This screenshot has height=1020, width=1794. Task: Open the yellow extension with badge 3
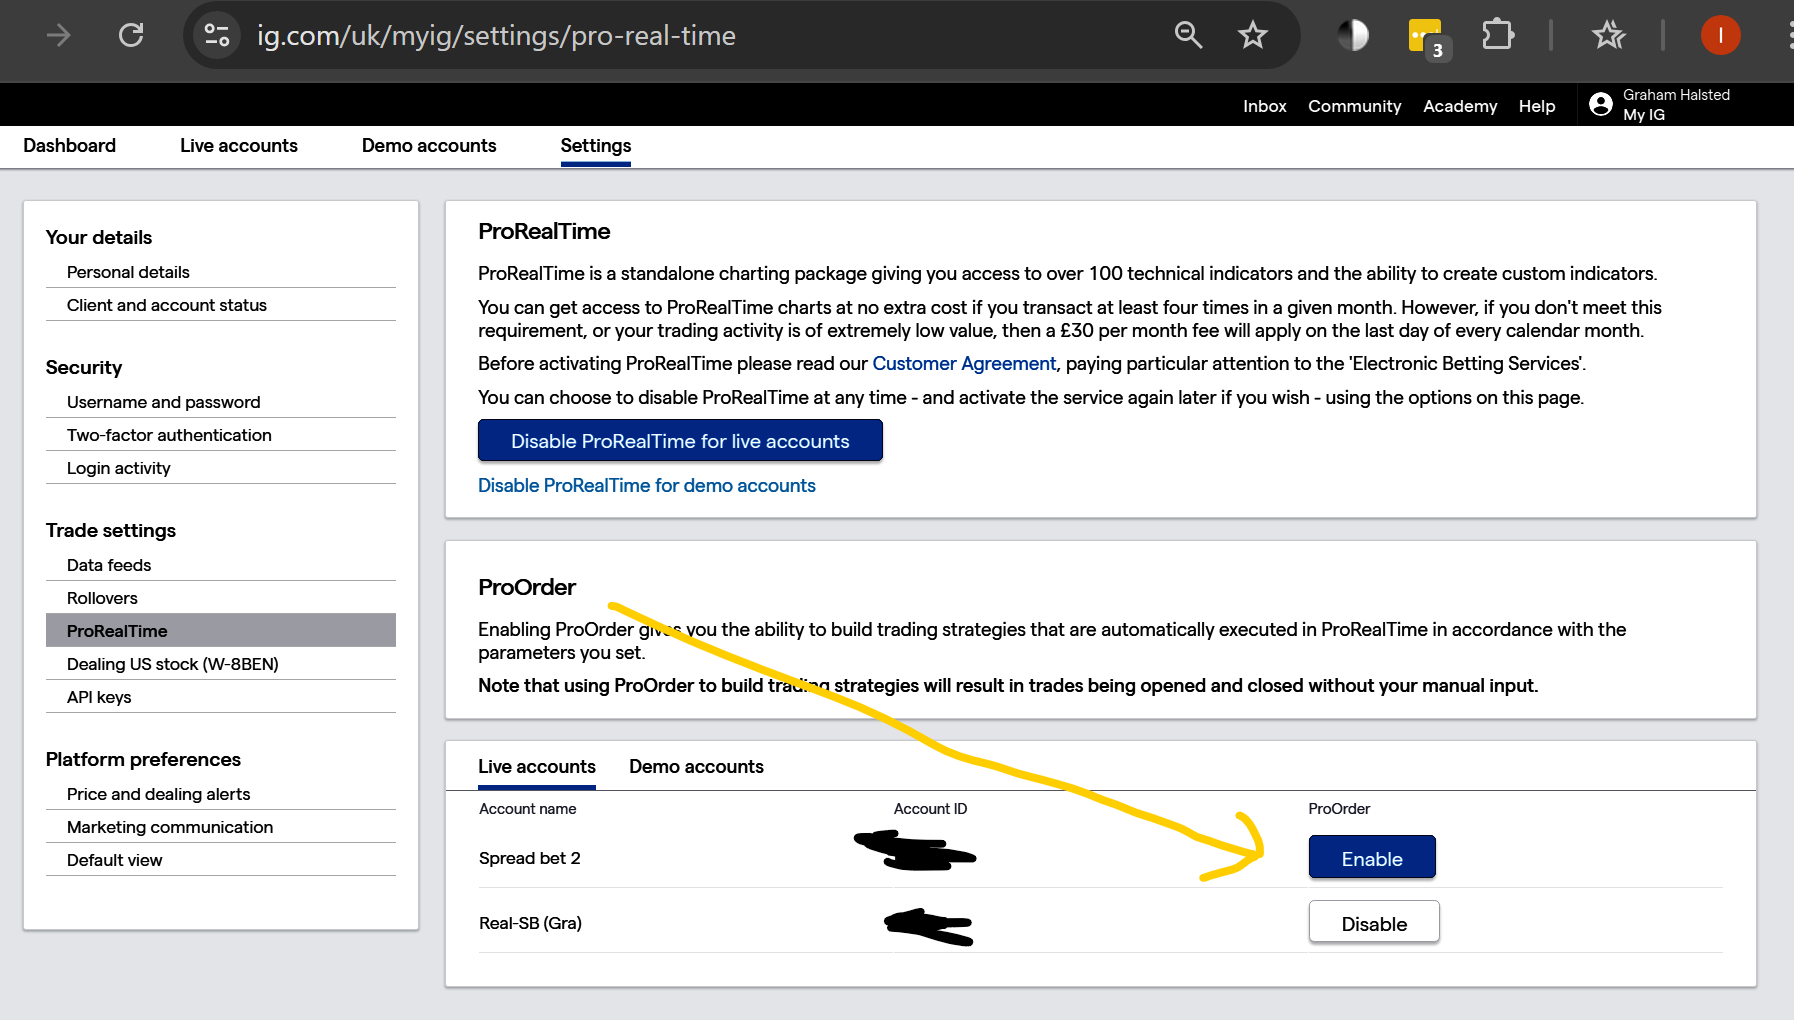click(1427, 38)
